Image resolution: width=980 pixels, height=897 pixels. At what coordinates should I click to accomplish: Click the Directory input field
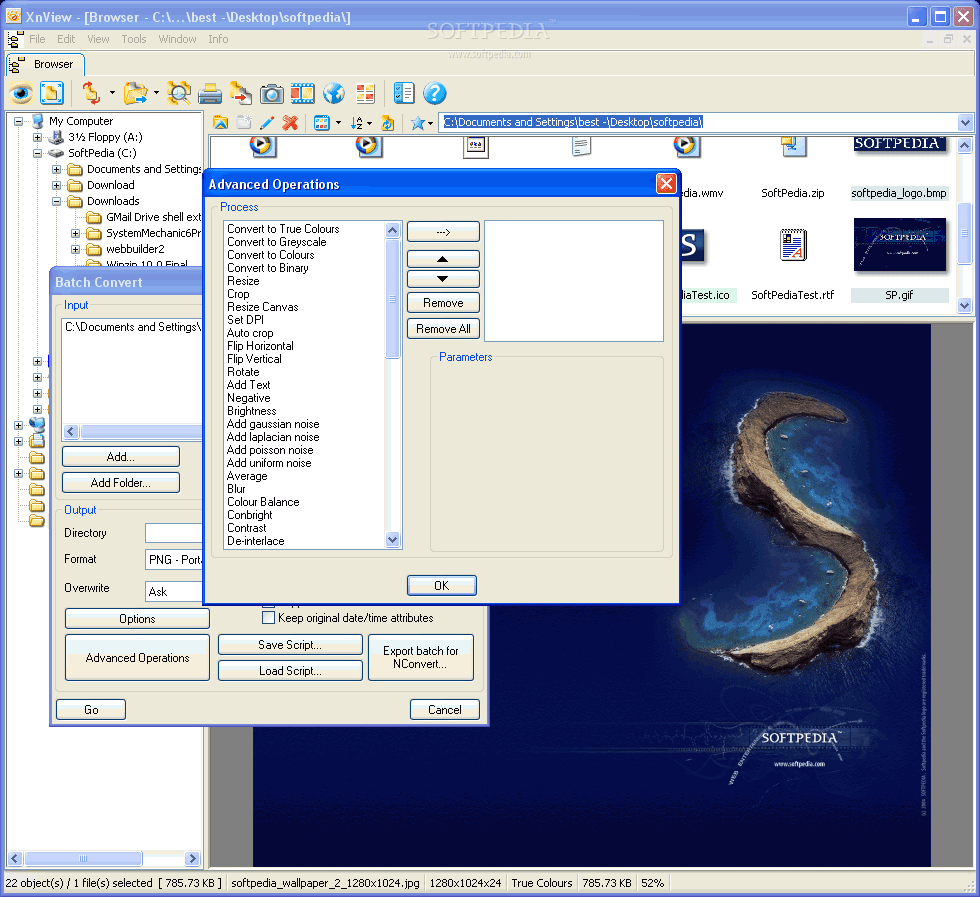(174, 533)
